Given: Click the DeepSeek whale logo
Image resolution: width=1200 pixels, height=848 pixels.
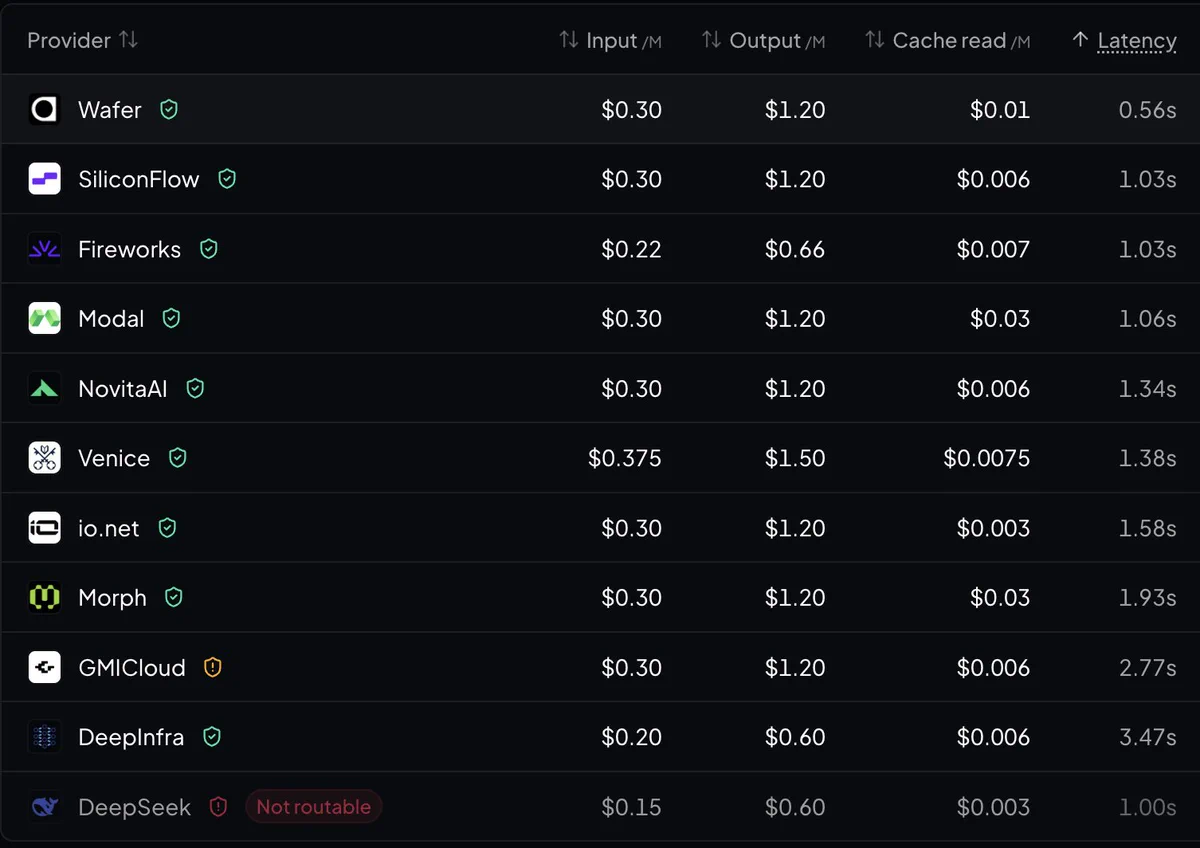Looking at the screenshot, I should pos(44,807).
